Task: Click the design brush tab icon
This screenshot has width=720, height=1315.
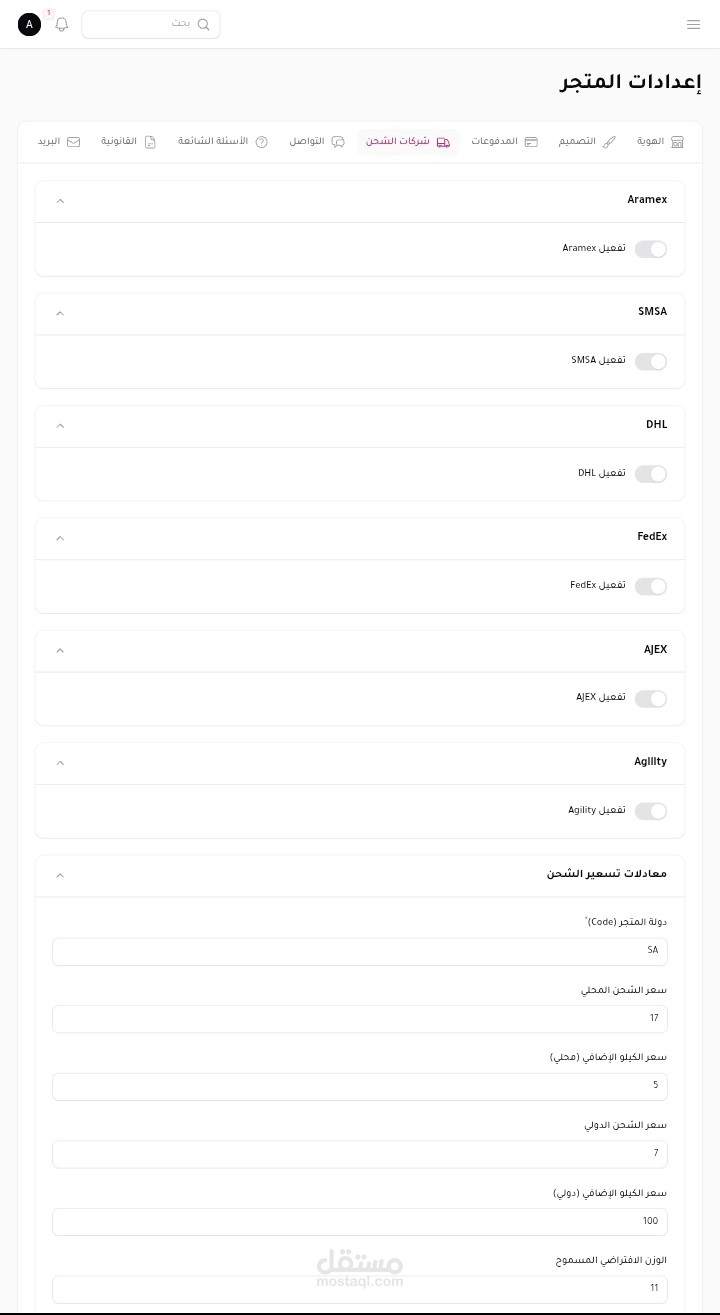Action: (609, 142)
